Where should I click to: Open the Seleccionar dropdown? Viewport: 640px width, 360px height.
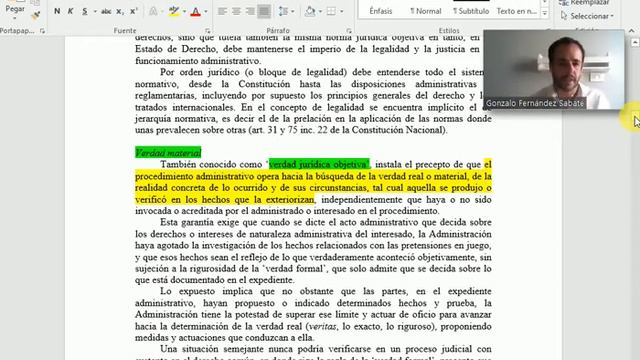587,16
